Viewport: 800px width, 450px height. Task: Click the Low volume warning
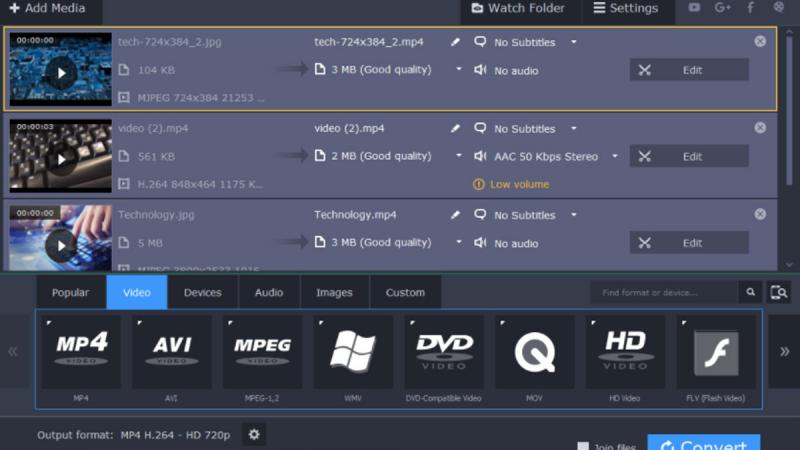511,184
